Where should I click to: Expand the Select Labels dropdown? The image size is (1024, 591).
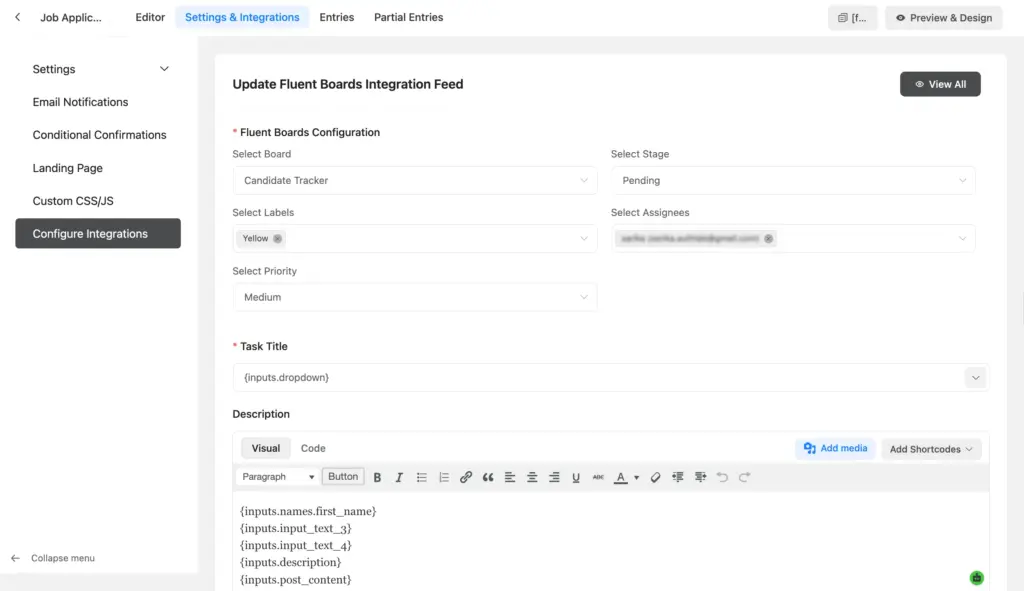click(584, 238)
